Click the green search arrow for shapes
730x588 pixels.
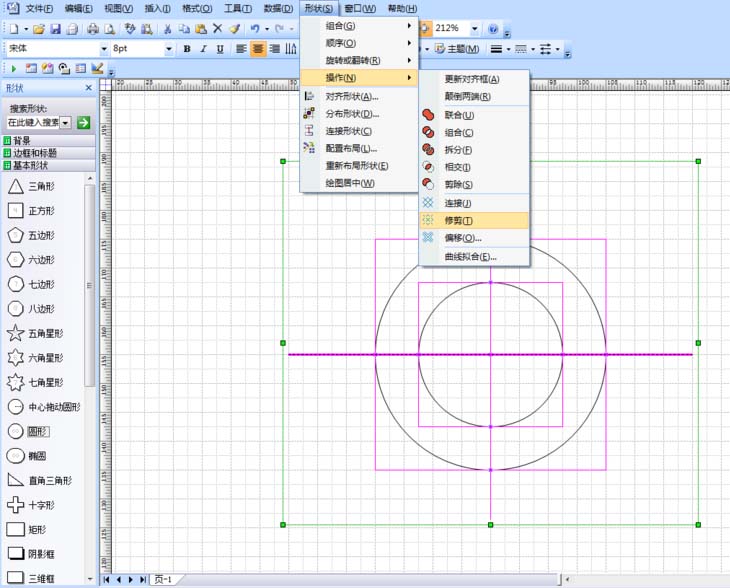(83, 122)
